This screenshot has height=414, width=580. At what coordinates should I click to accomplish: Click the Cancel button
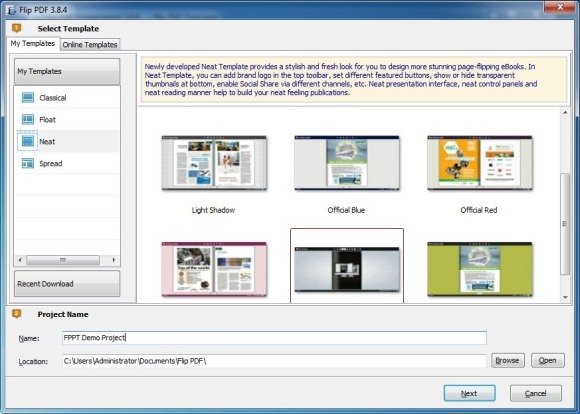coord(536,394)
